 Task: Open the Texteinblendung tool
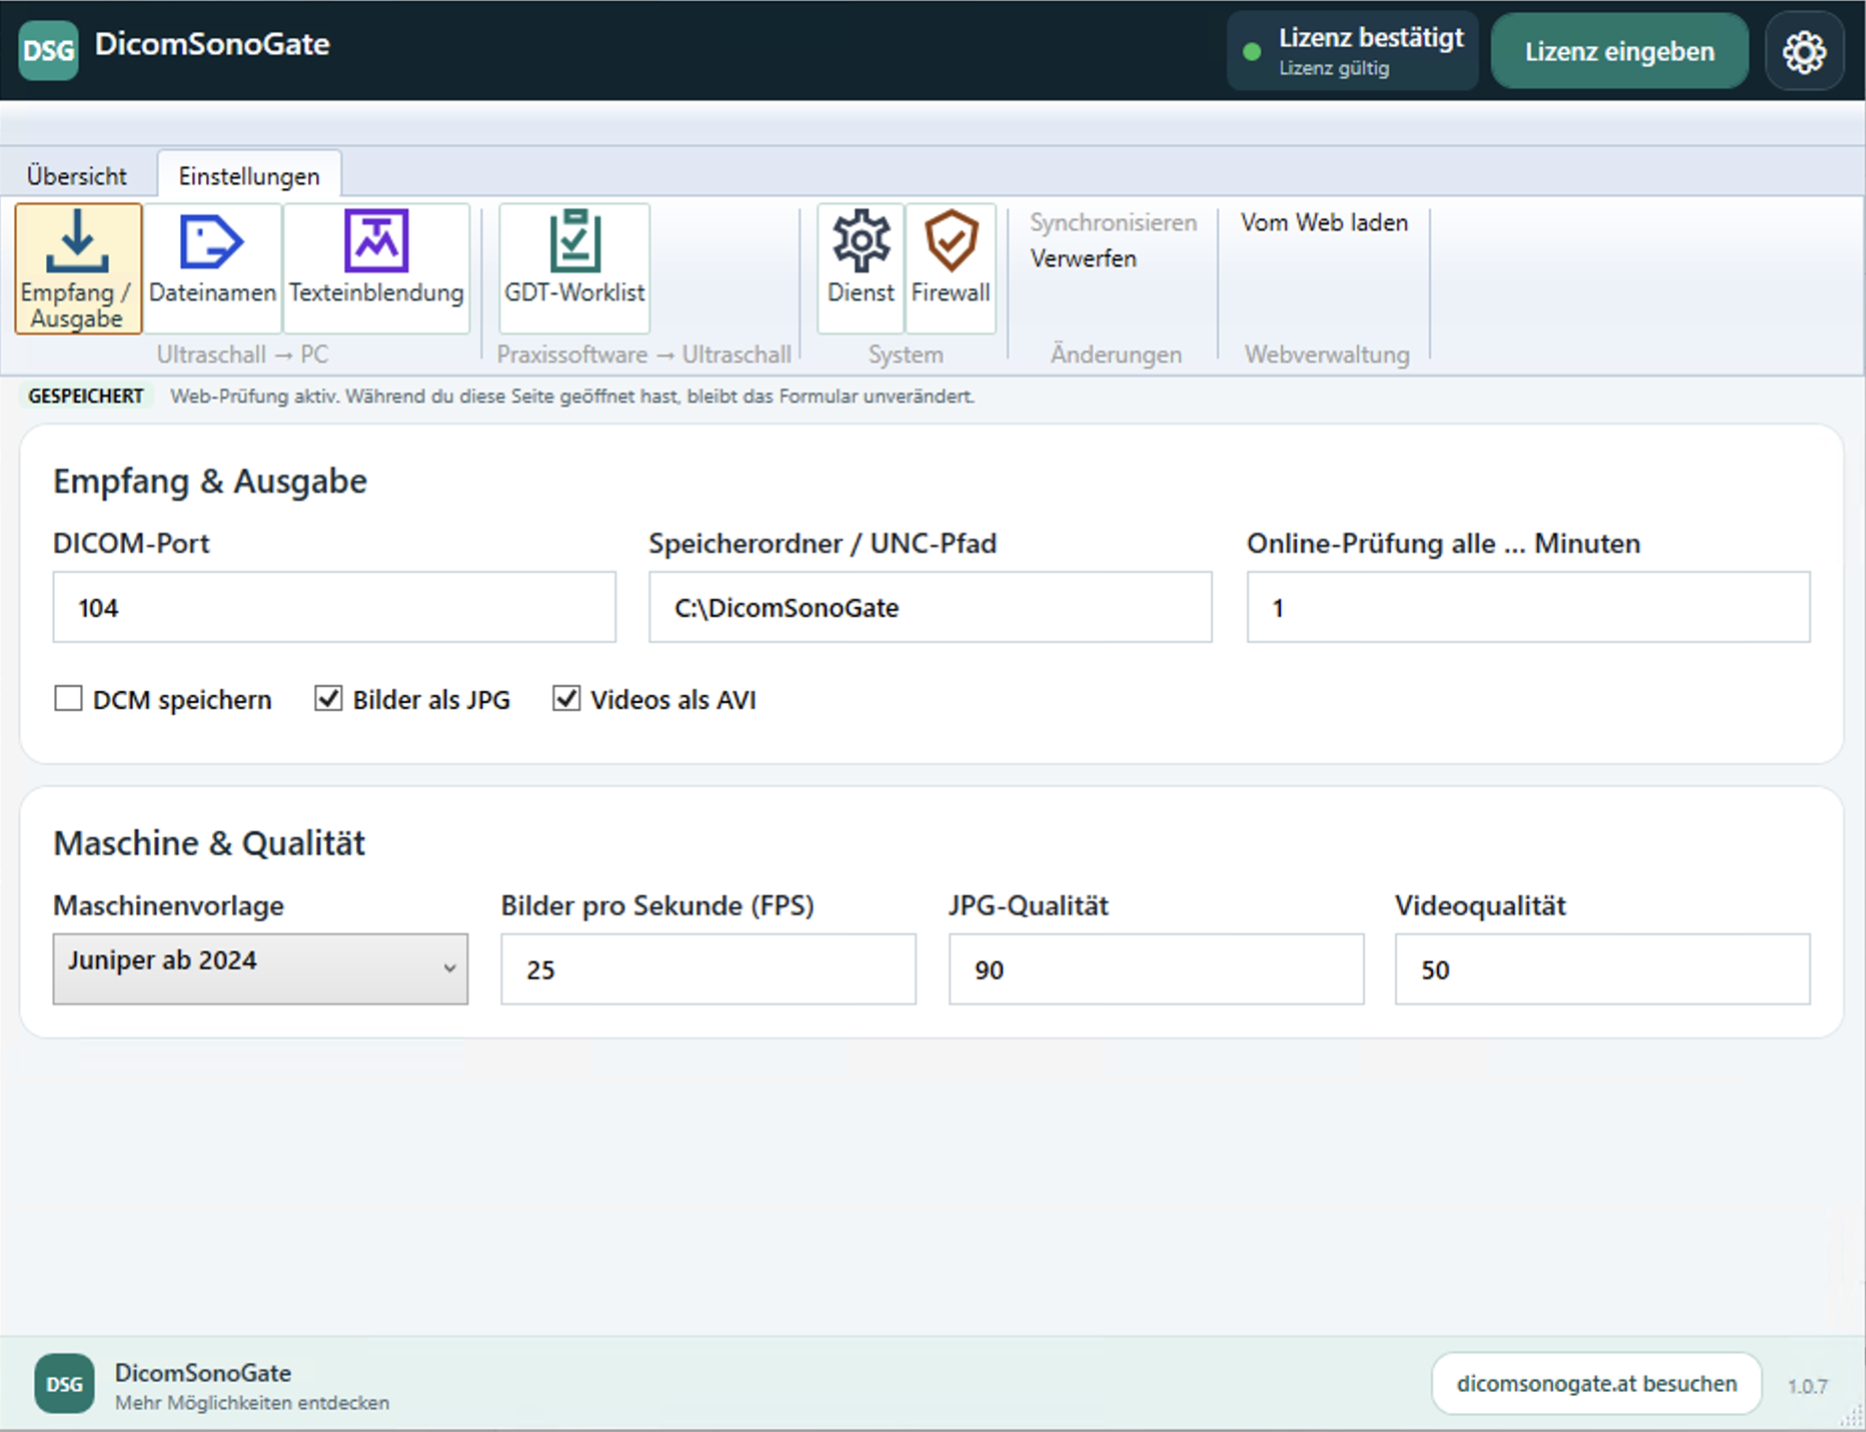(x=376, y=268)
